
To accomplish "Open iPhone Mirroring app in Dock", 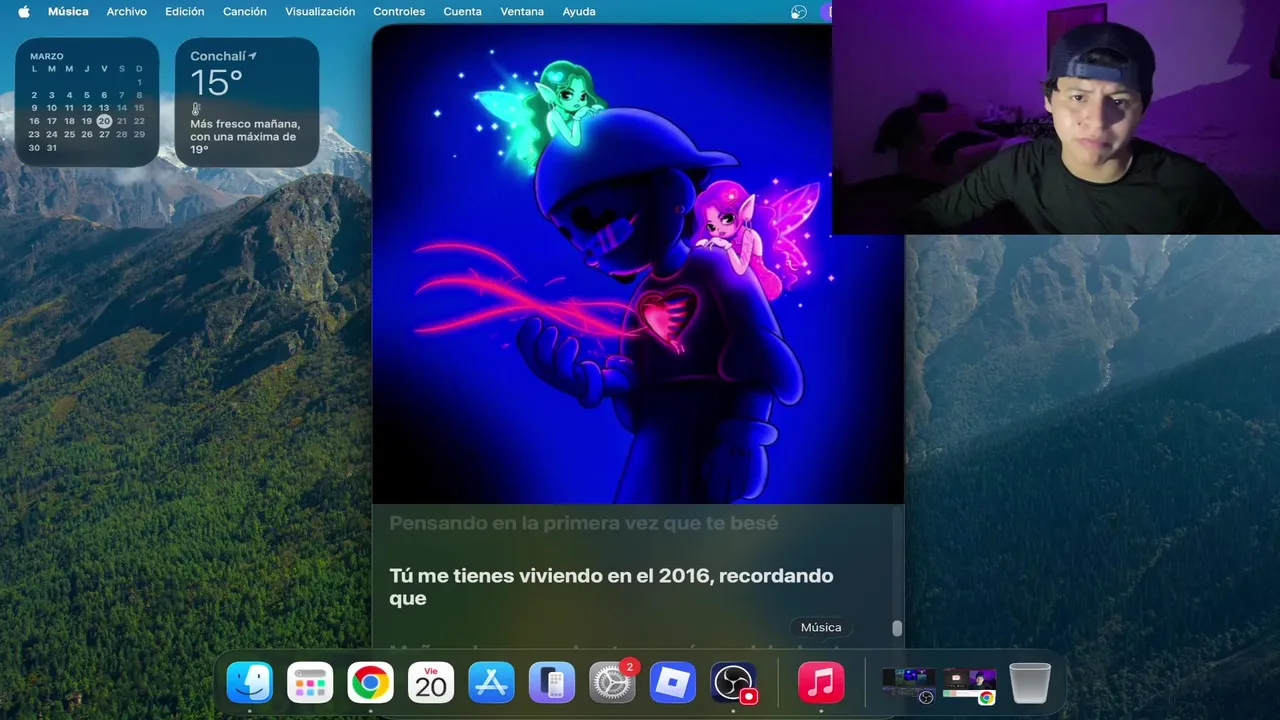I will pos(552,684).
